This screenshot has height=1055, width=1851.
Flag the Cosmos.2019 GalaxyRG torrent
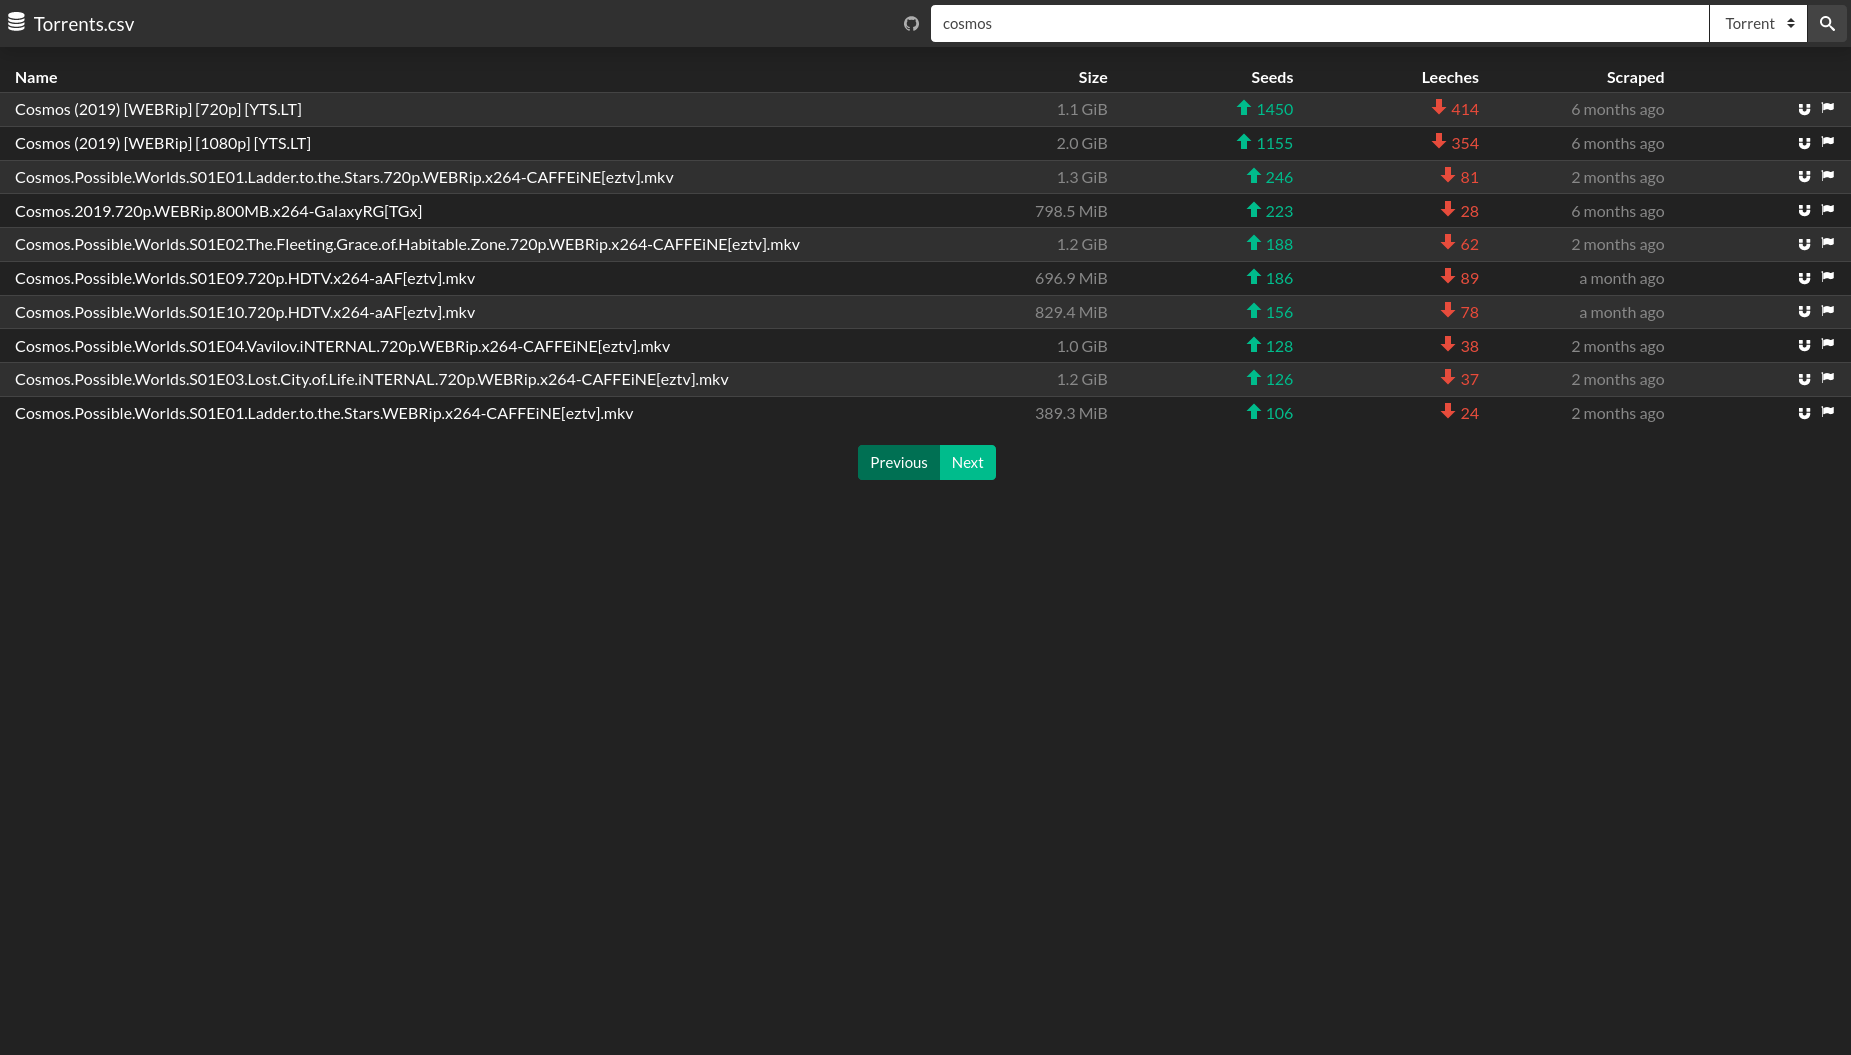tap(1827, 210)
